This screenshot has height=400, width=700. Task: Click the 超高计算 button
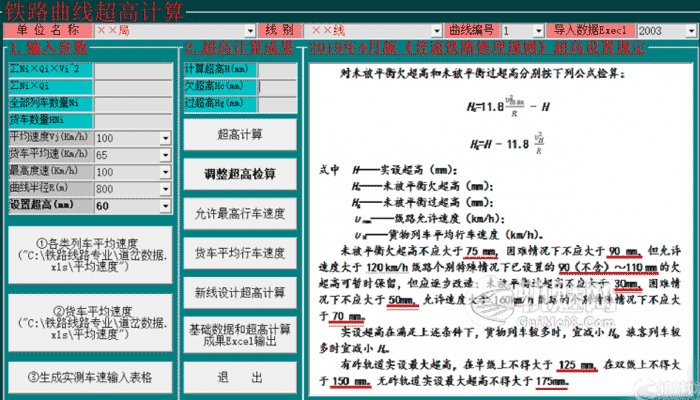pyautogui.click(x=240, y=134)
